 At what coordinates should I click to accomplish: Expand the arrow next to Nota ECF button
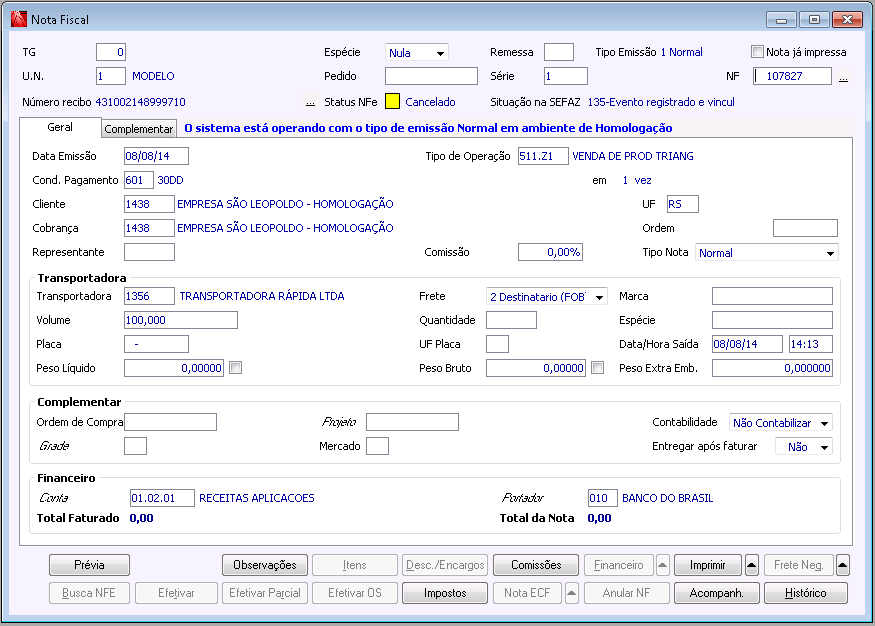coord(571,593)
